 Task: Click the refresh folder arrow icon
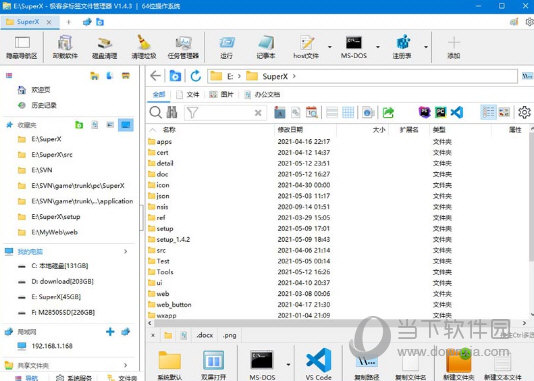(195, 76)
